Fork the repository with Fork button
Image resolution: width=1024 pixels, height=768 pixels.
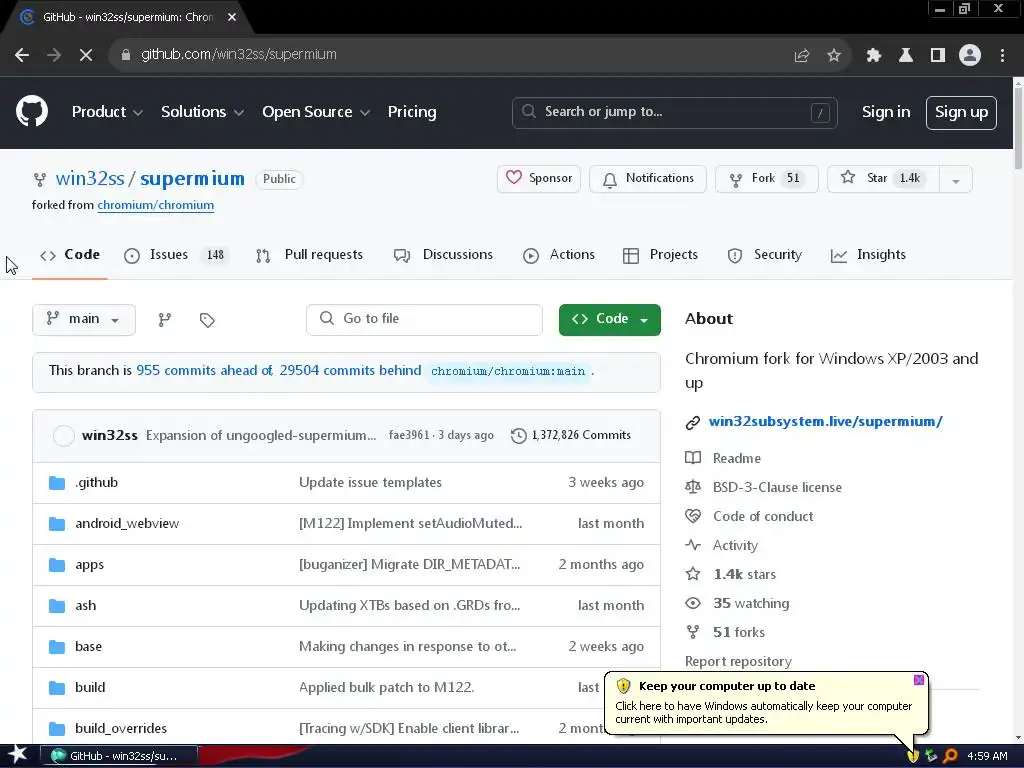(767, 179)
